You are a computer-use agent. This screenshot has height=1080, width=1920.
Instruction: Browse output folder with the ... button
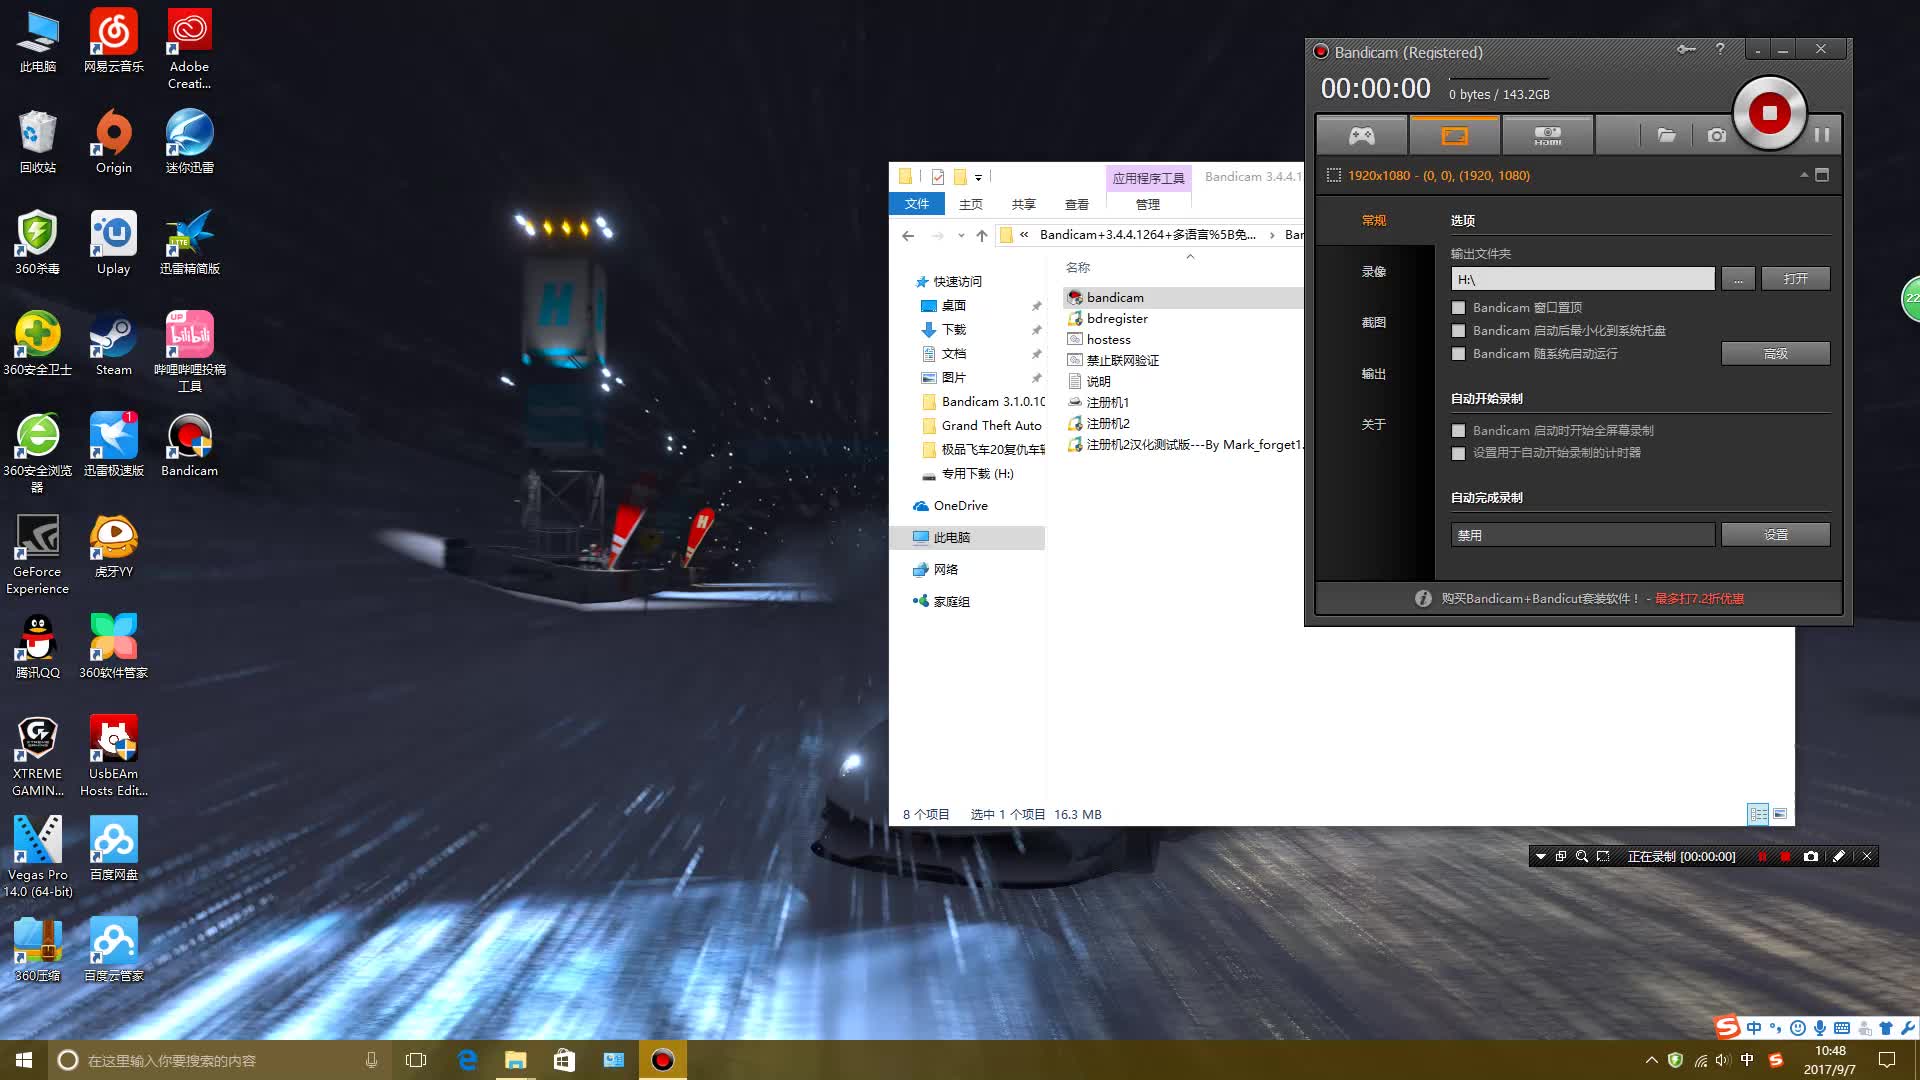point(1738,279)
